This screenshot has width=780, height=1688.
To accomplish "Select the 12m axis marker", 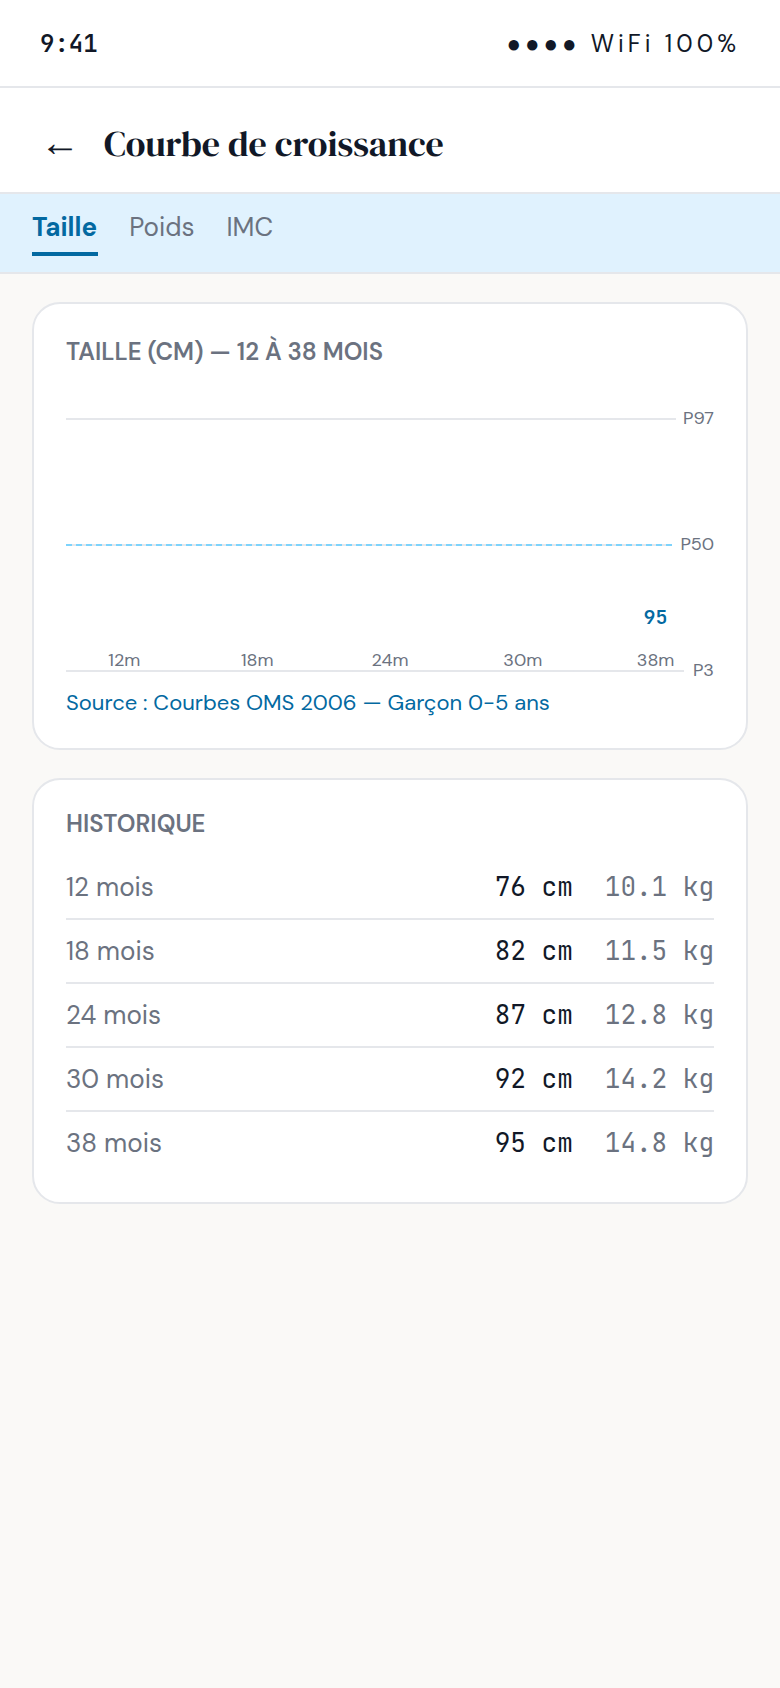I will tap(124, 660).
